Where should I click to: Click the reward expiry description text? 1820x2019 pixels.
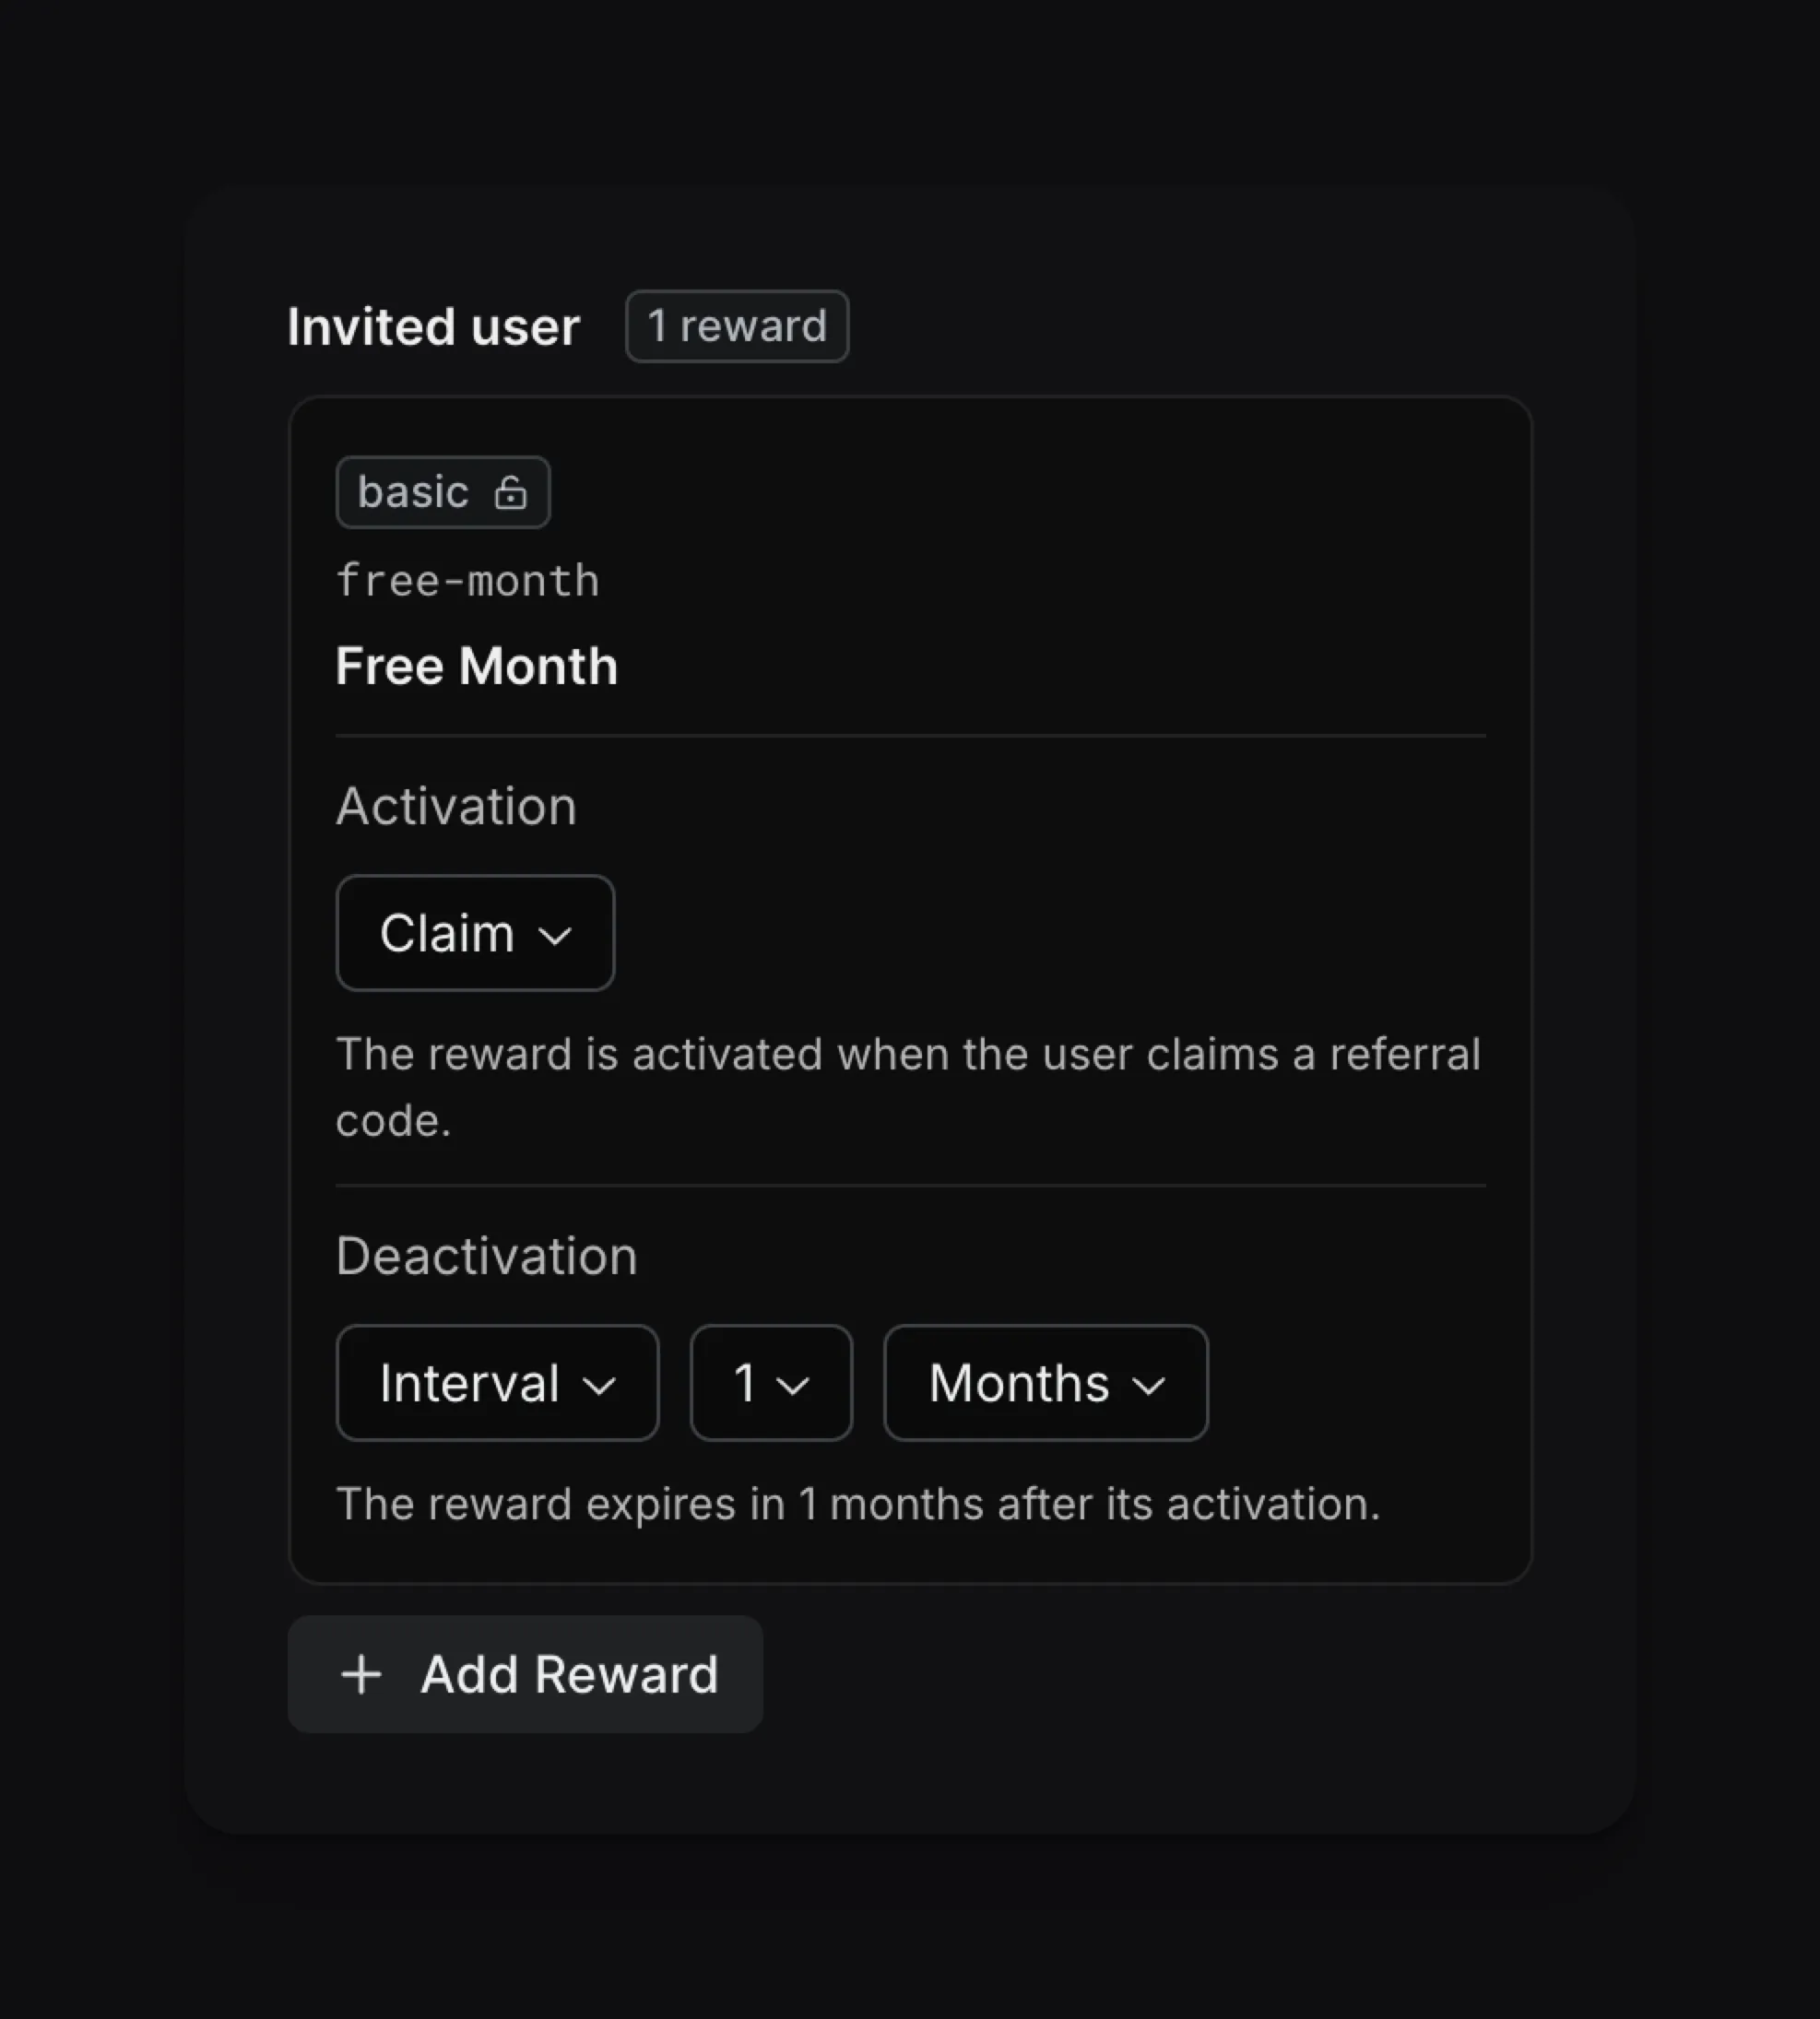[x=858, y=1504]
